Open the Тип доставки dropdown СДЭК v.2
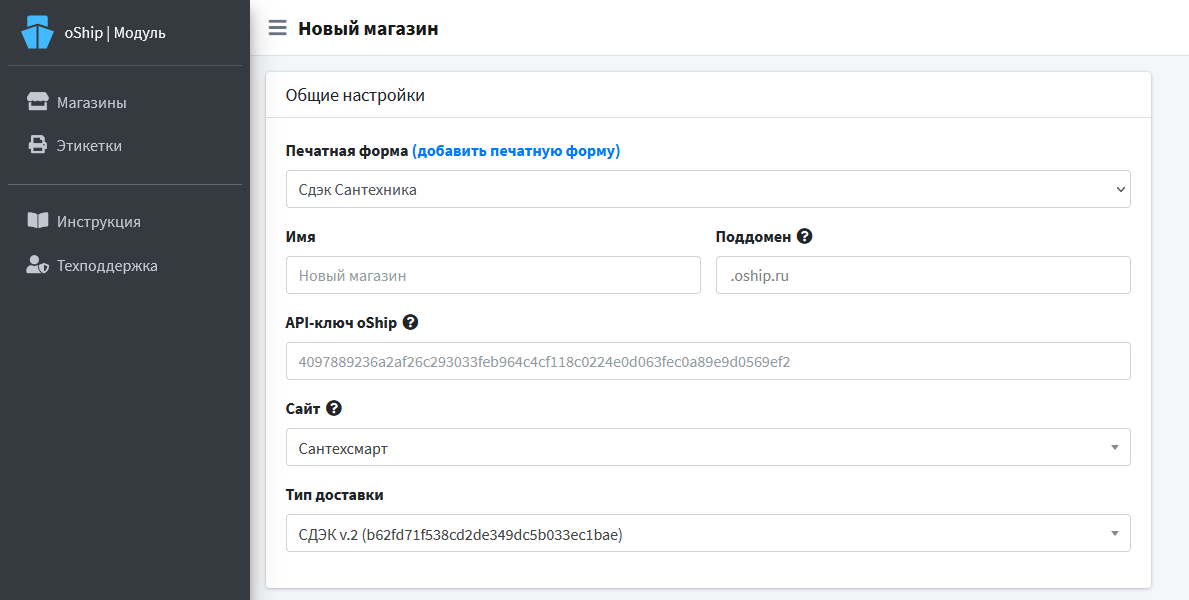This screenshot has width=1189, height=600. point(708,533)
